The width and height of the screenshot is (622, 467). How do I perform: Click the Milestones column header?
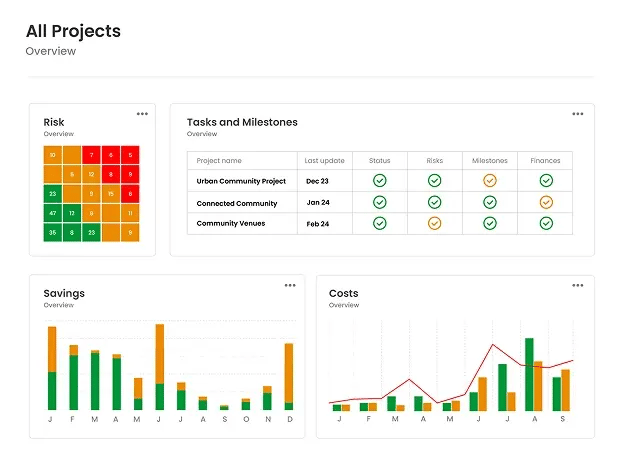pos(490,161)
